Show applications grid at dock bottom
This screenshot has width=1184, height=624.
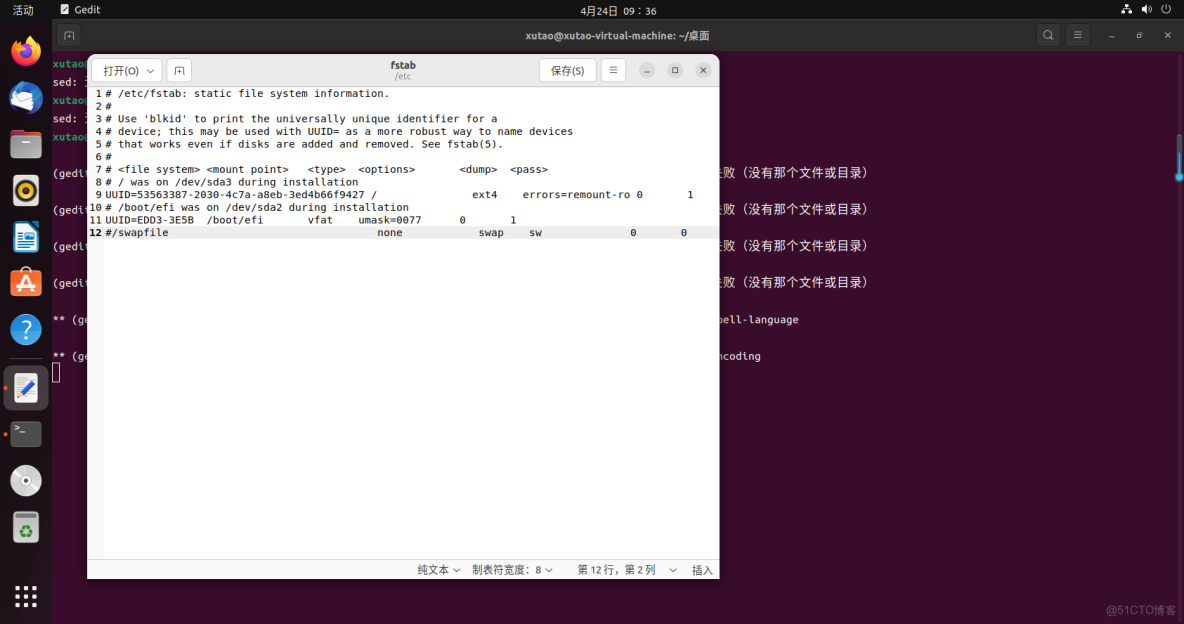pyautogui.click(x=26, y=596)
